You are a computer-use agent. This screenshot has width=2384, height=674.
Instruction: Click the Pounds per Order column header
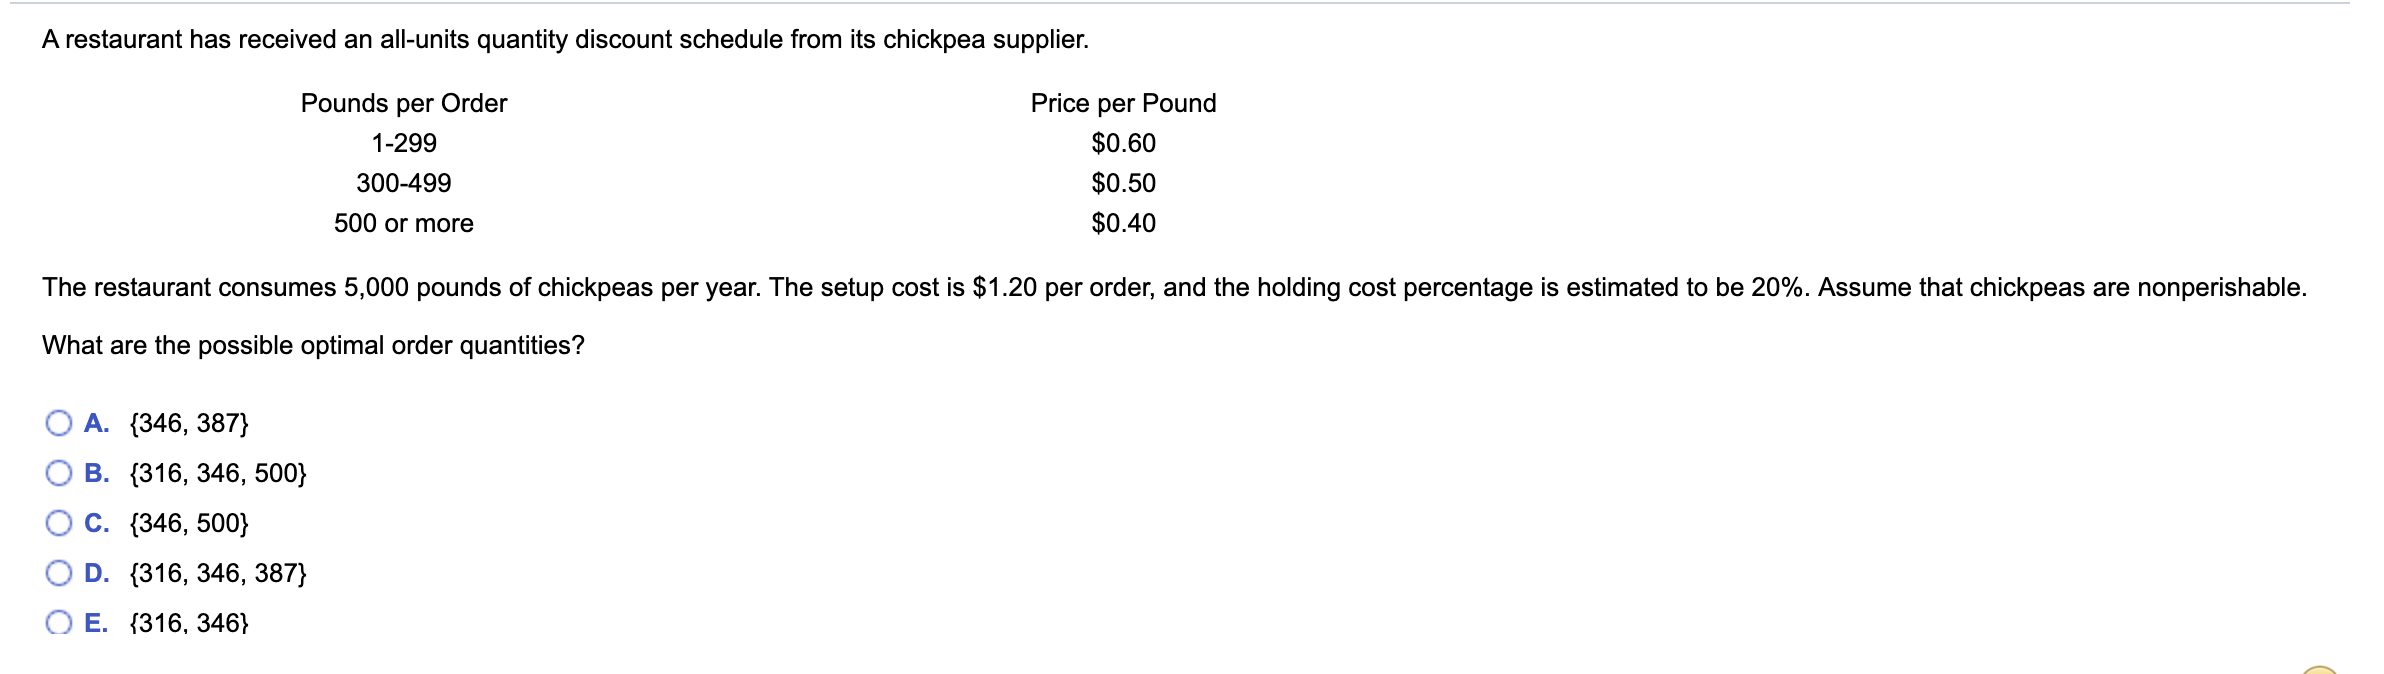coord(404,102)
